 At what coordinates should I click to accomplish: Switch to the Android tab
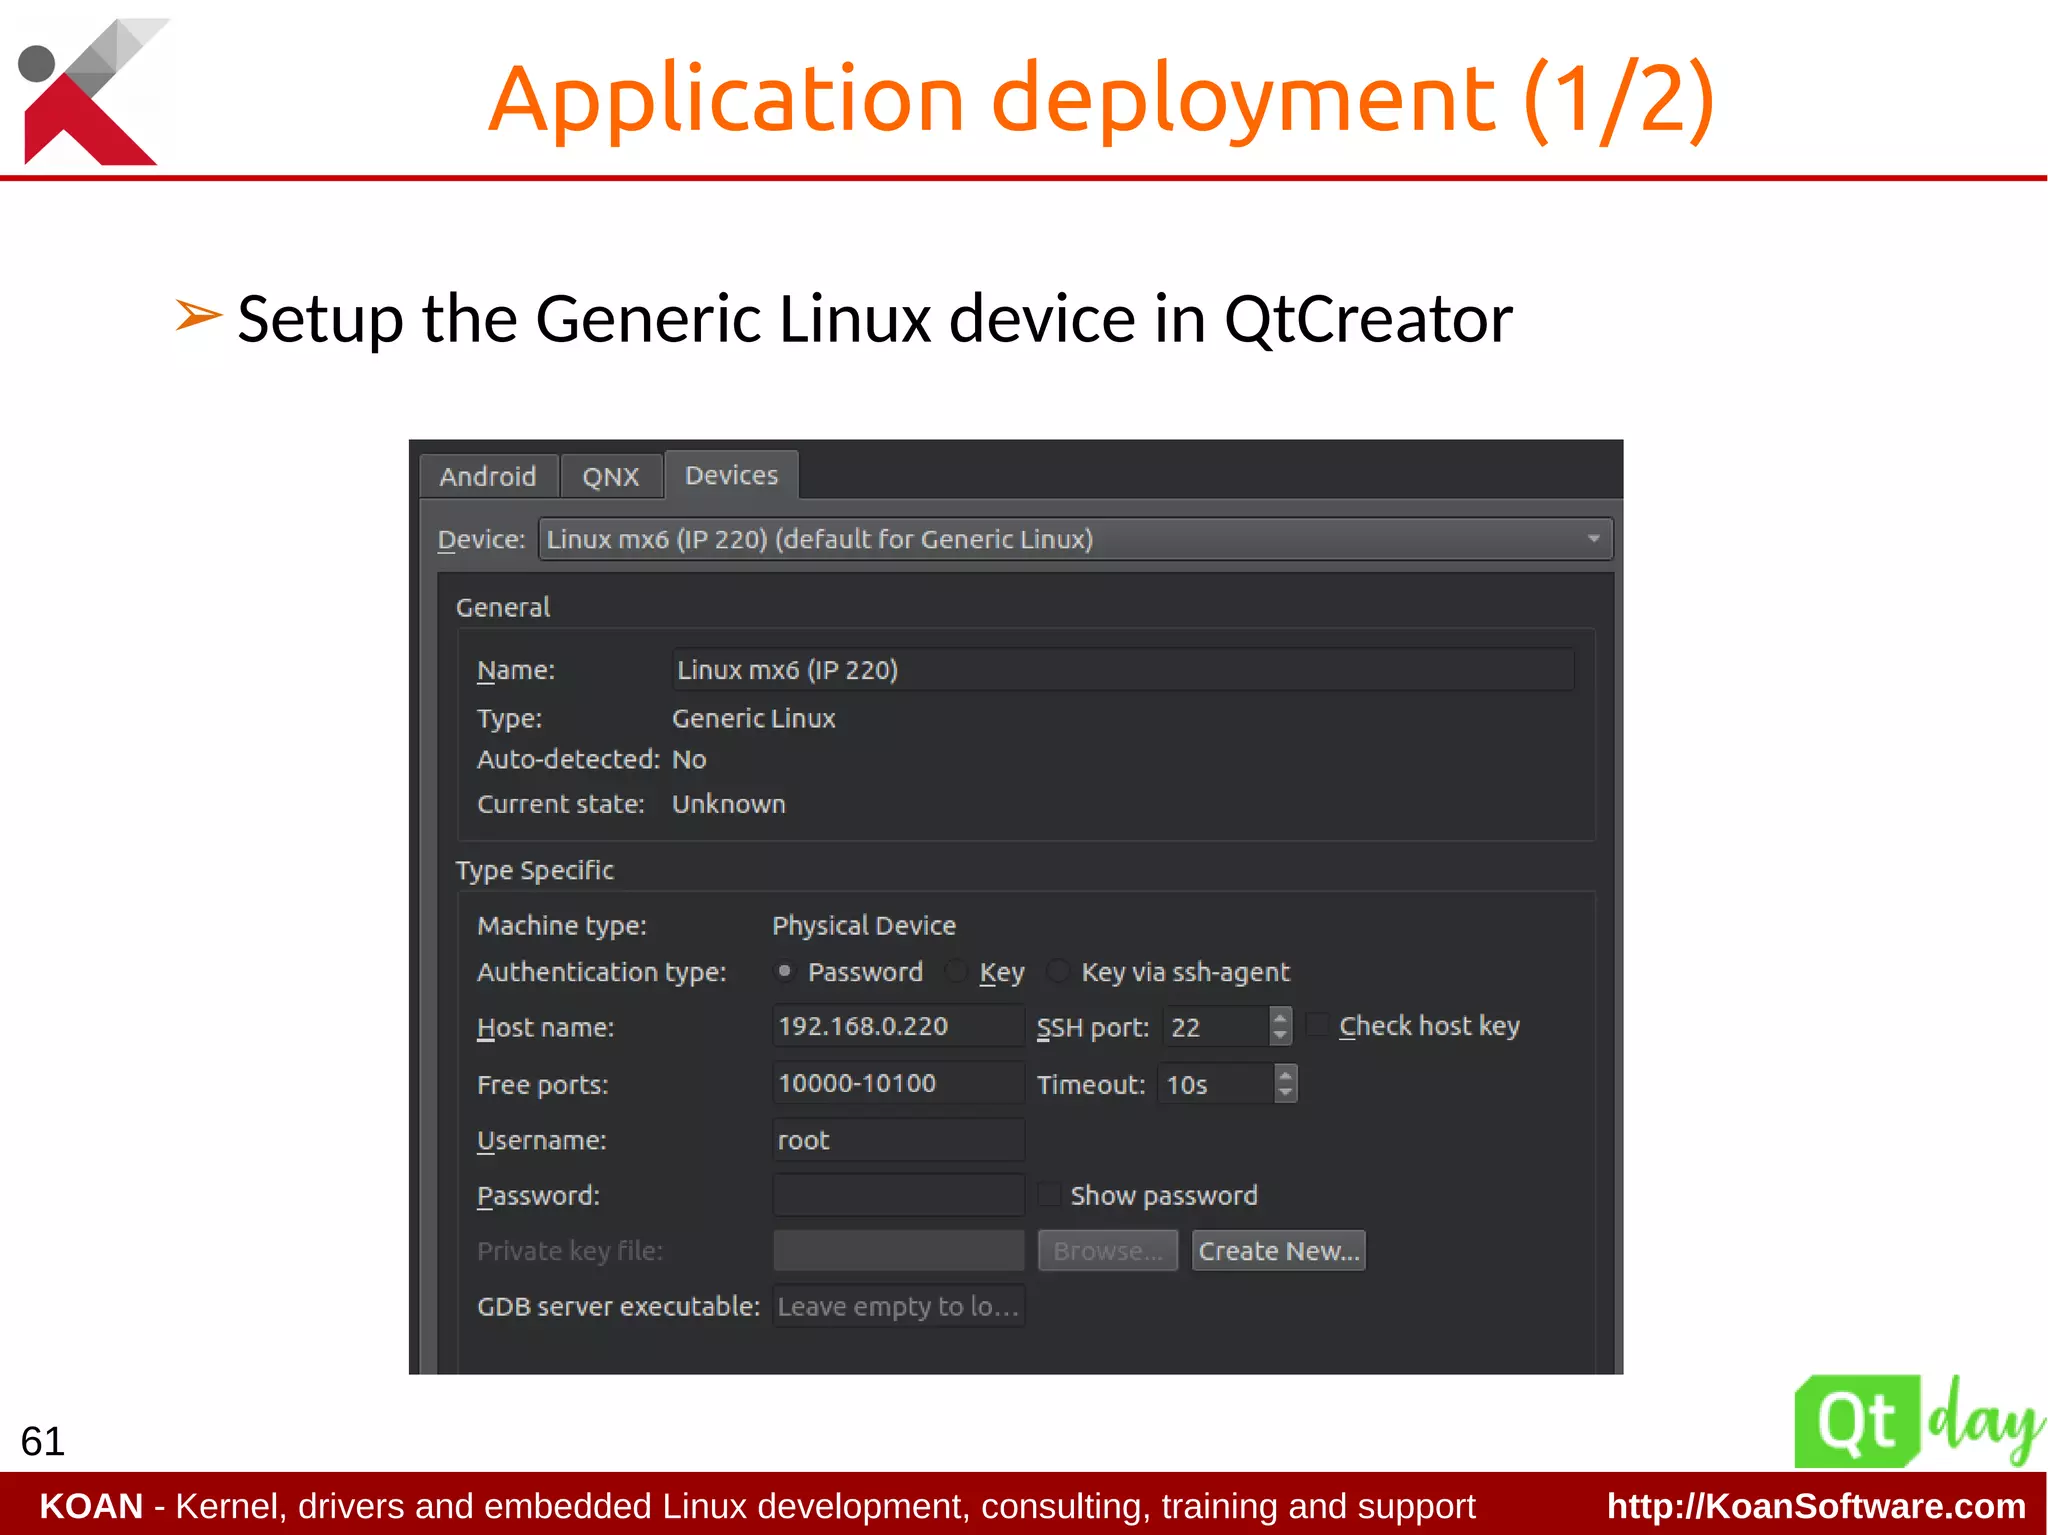tap(488, 476)
